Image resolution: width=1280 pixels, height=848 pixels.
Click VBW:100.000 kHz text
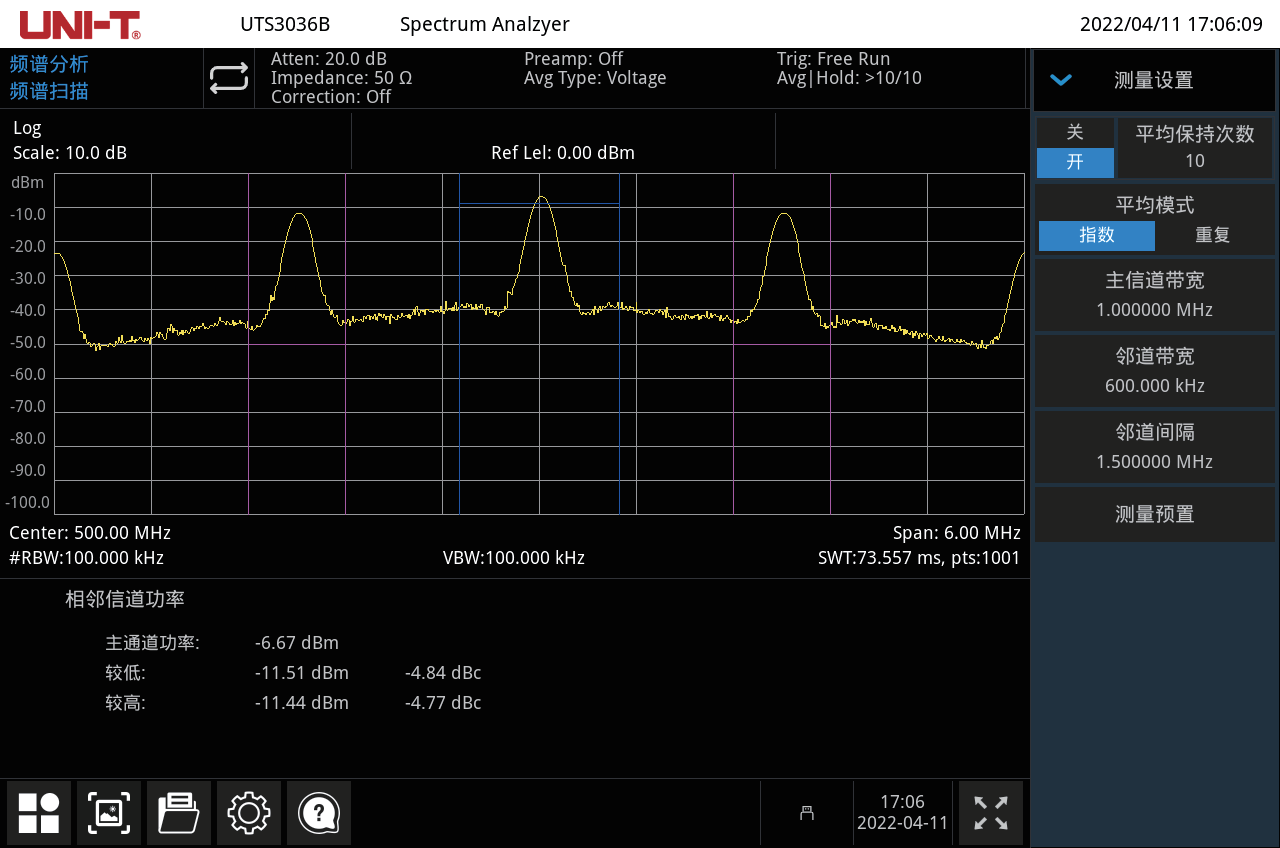click(514, 558)
